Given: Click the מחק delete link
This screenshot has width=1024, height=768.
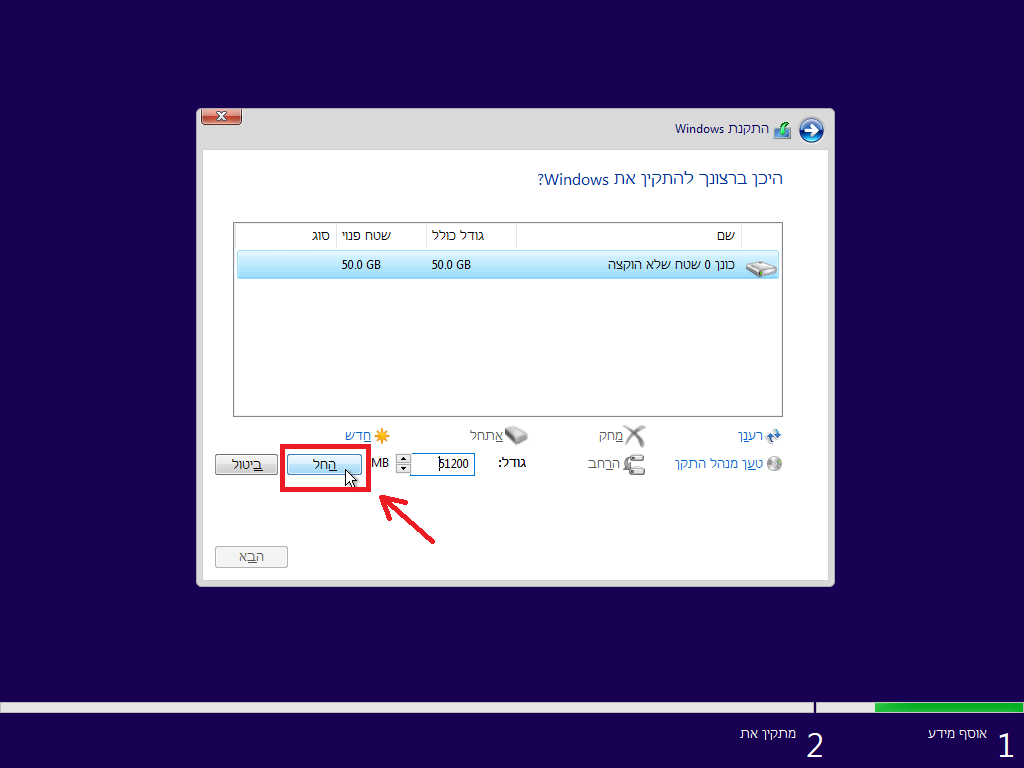Looking at the screenshot, I should (611, 436).
